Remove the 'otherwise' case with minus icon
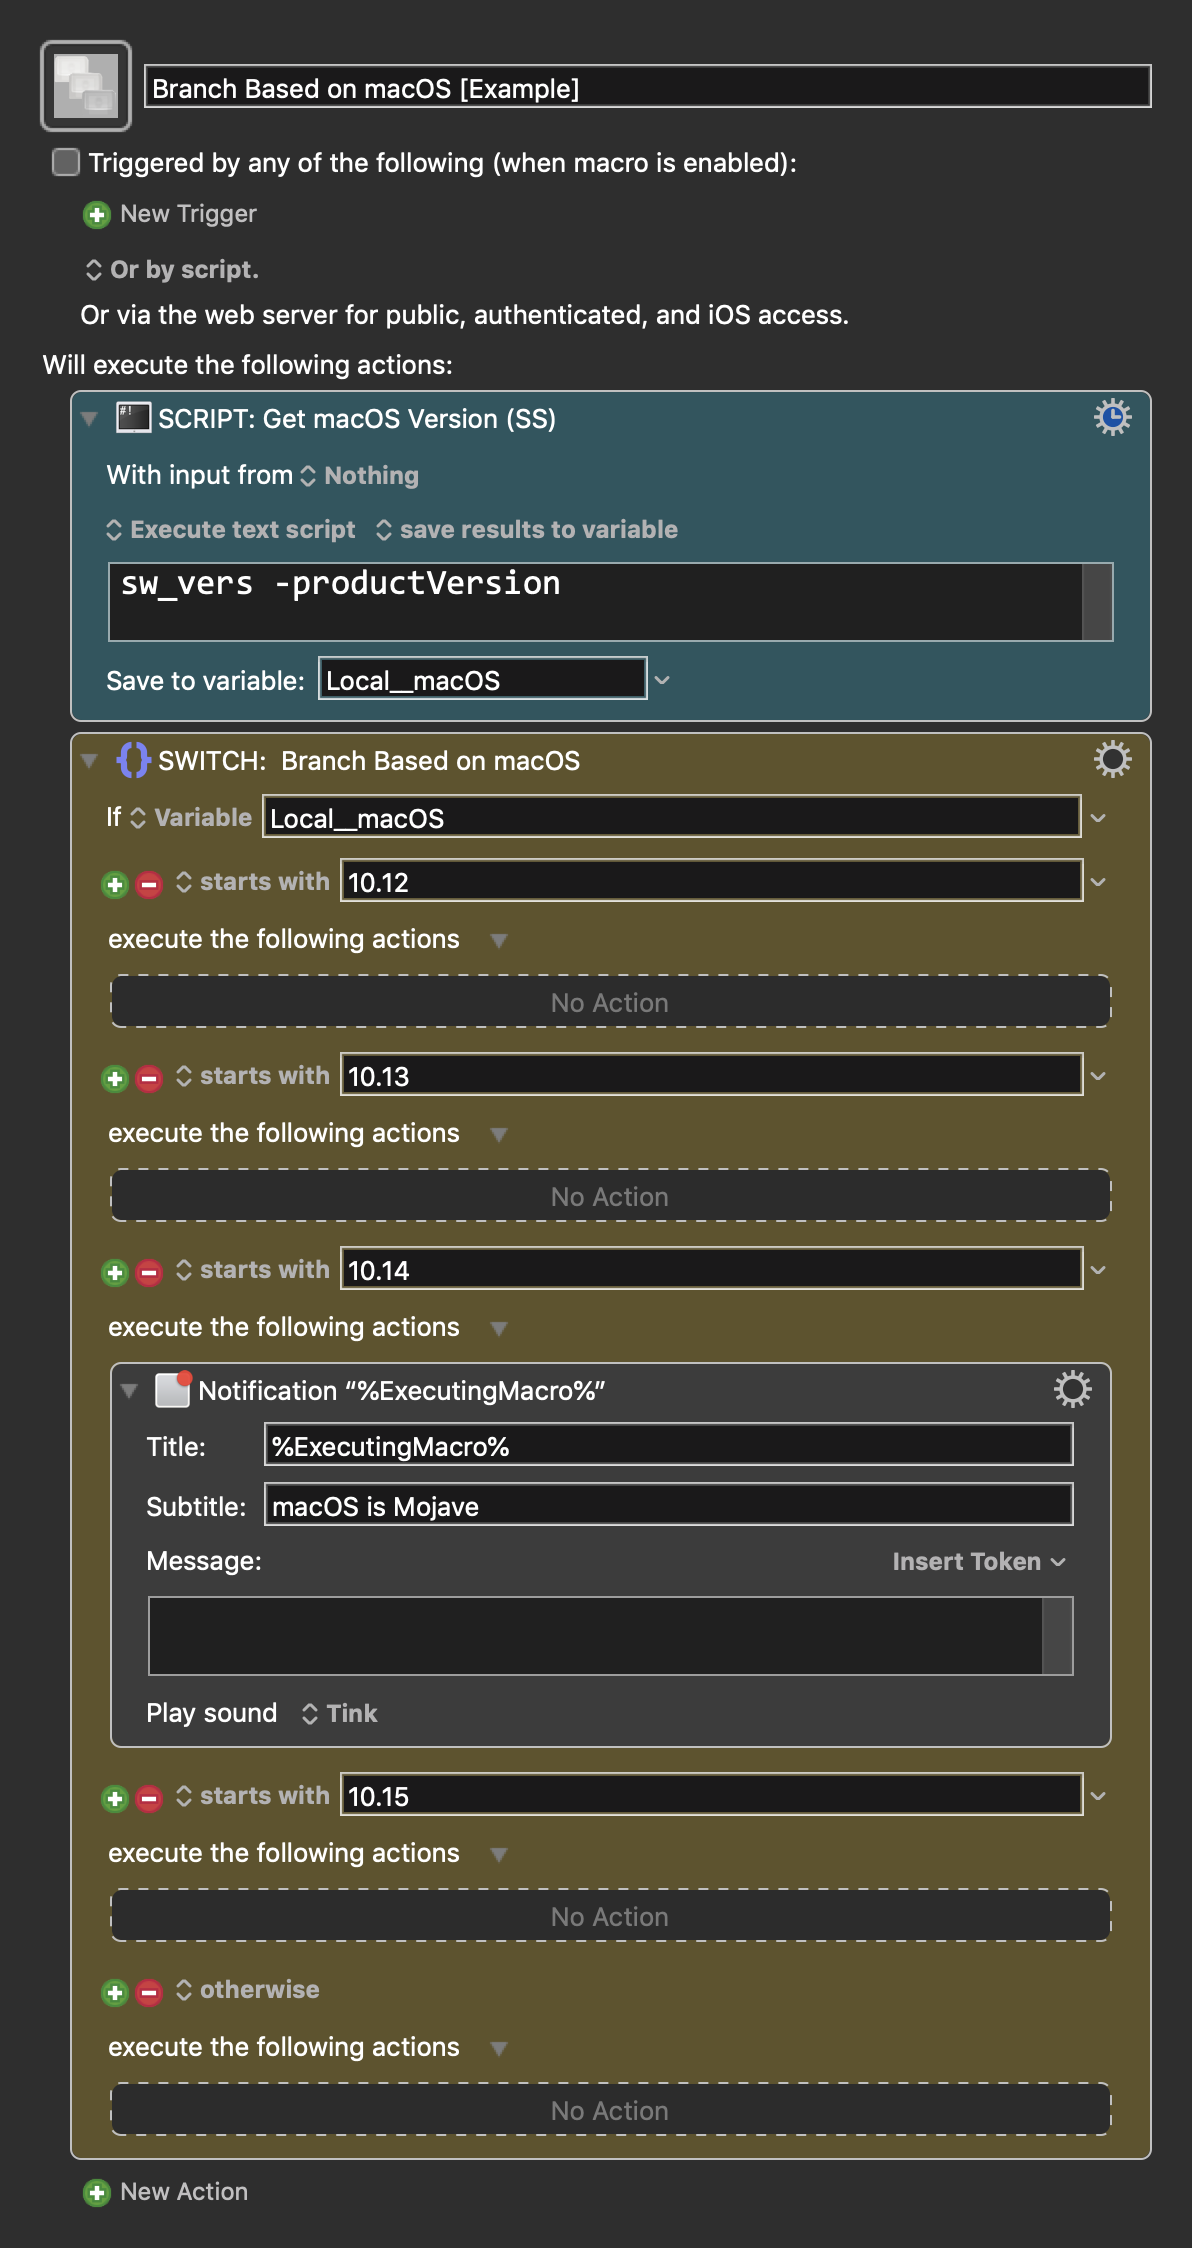 pyautogui.click(x=149, y=1992)
